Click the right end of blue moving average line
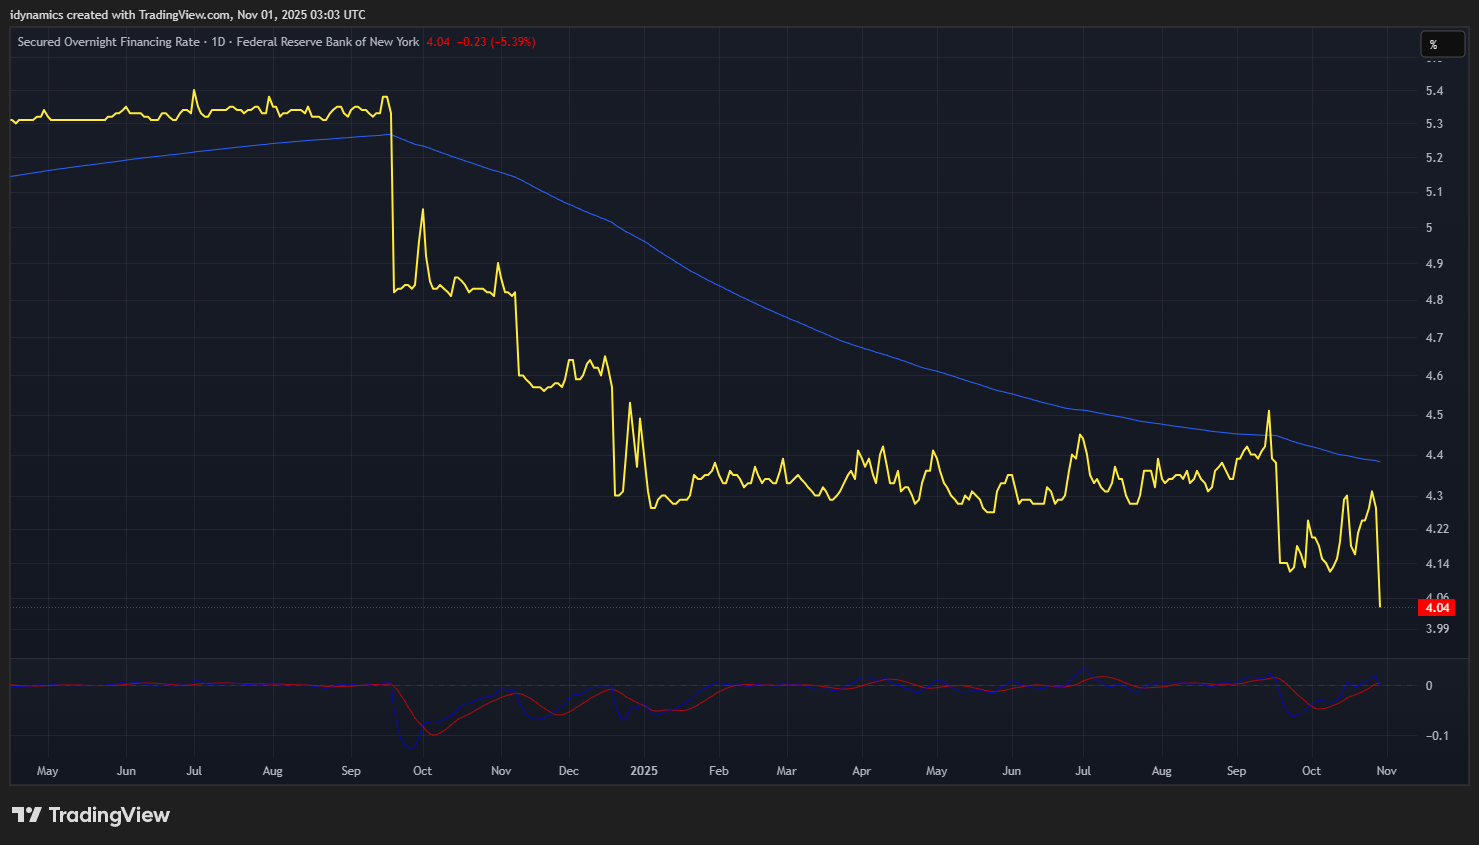1479x845 pixels. point(1379,461)
